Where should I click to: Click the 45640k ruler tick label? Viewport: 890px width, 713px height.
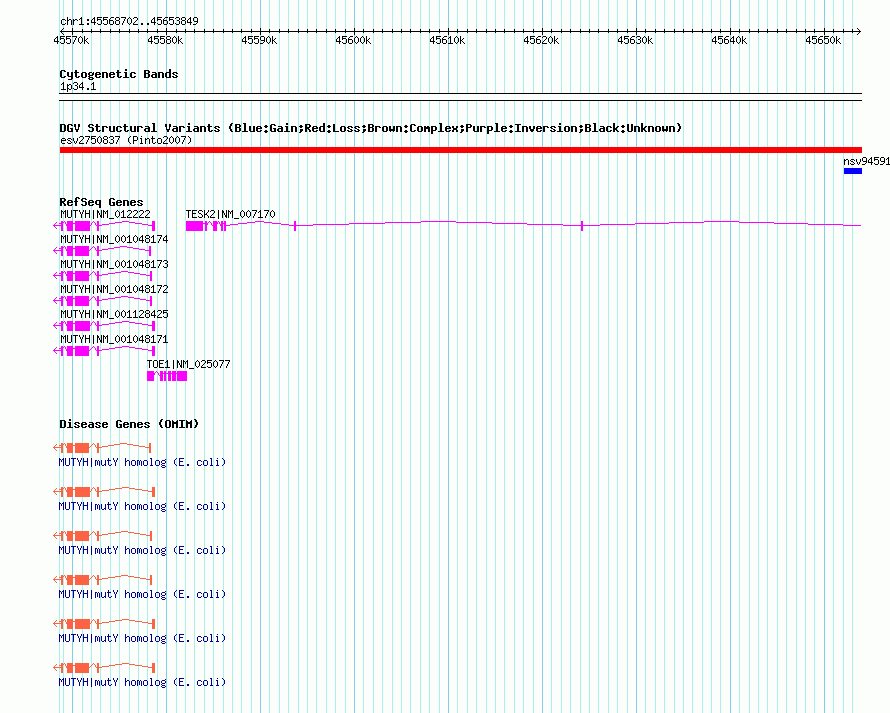(x=729, y=40)
